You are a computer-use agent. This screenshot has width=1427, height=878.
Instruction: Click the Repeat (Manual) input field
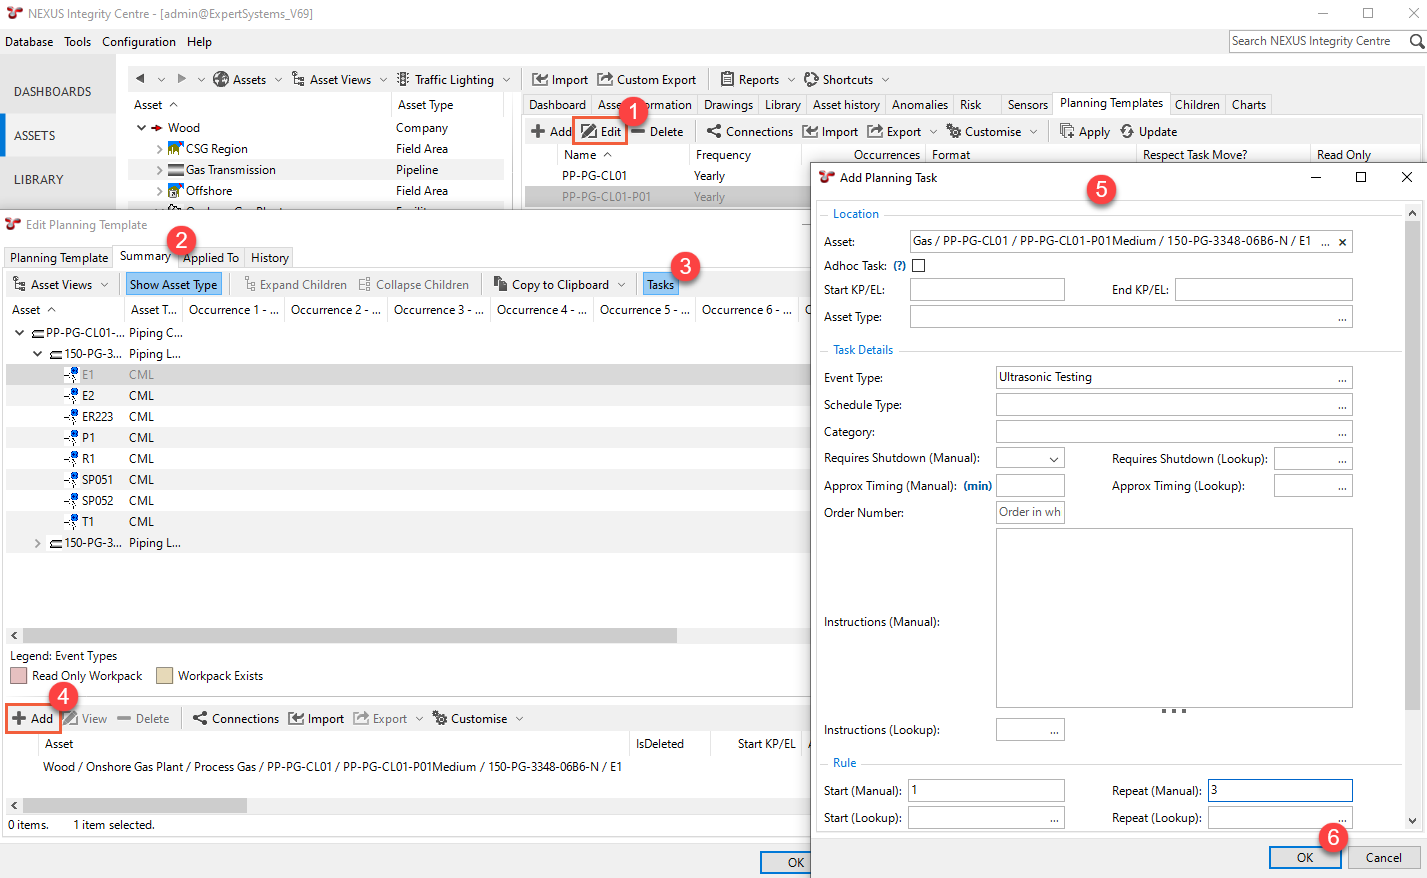click(x=1280, y=790)
